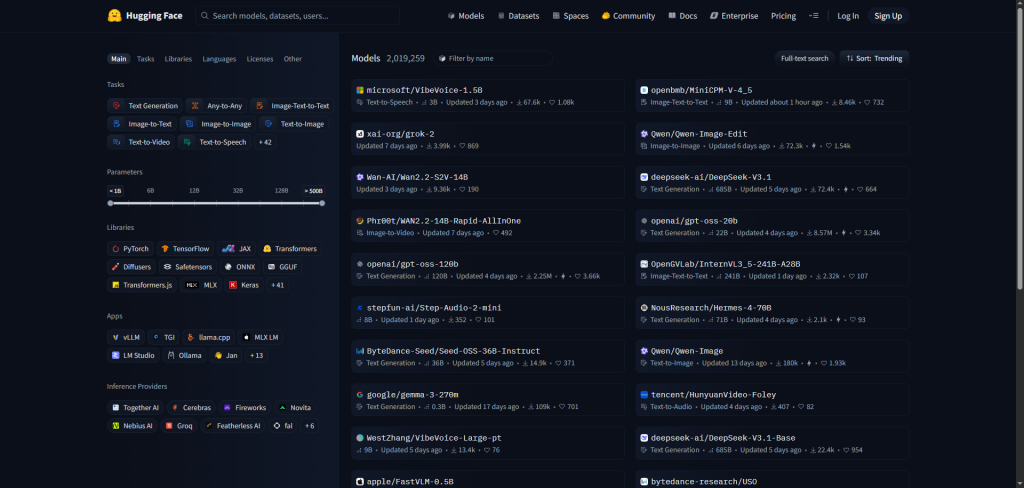Screen dimensions: 1024x488
Task: Expand the +13 more apps
Action: pos(256,355)
